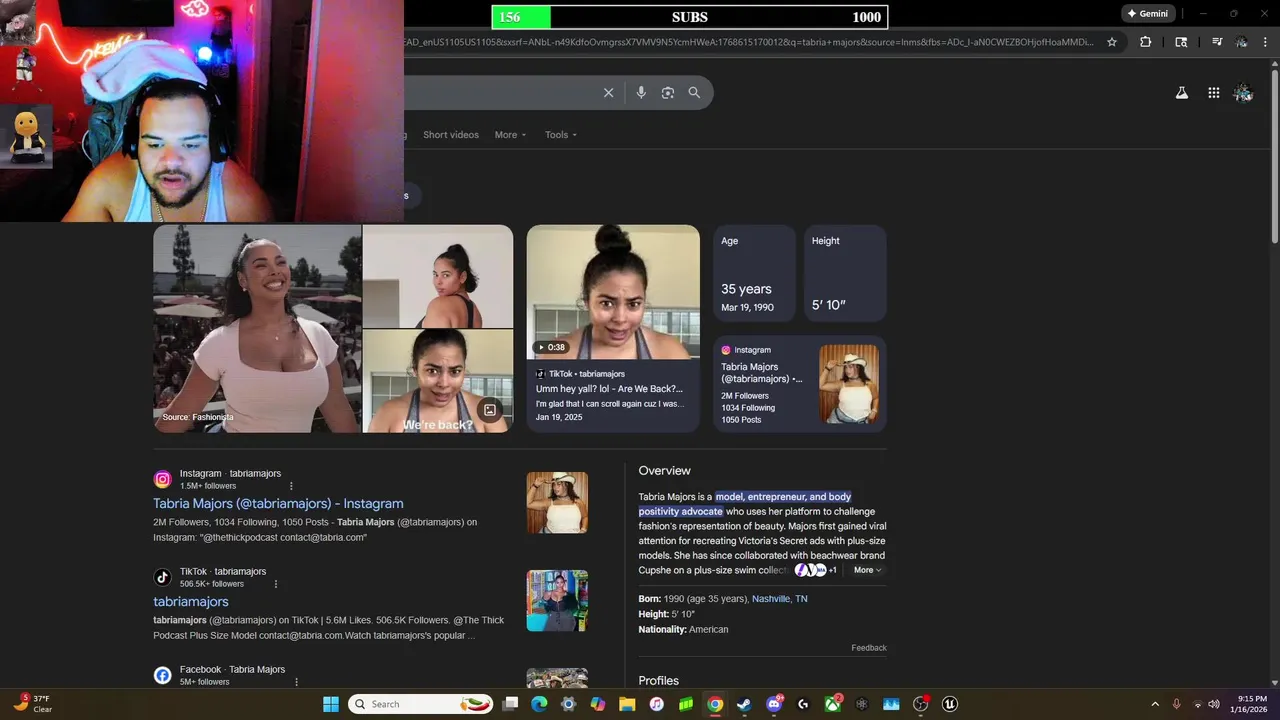Viewport: 1280px width, 720px height.
Task: Open Tabria Majors Instagram result link
Action: pyautogui.click(x=278, y=503)
